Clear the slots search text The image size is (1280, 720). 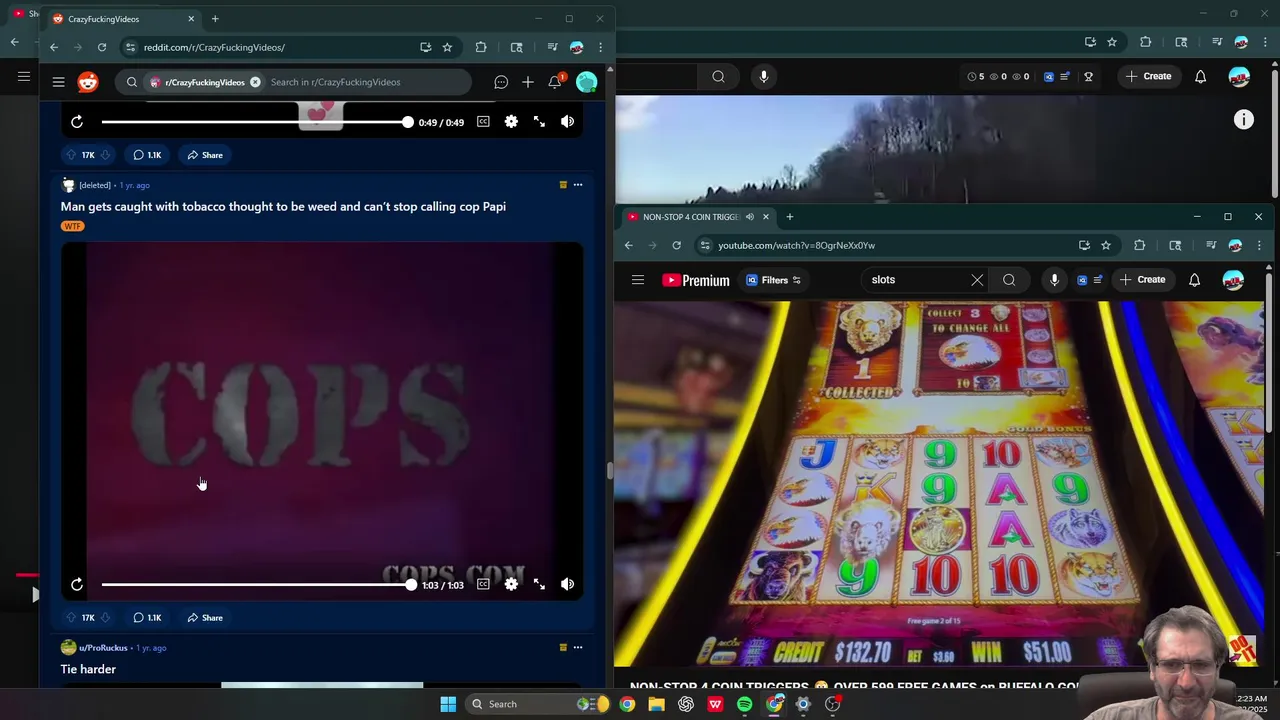pyautogui.click(x=977, y=280)
